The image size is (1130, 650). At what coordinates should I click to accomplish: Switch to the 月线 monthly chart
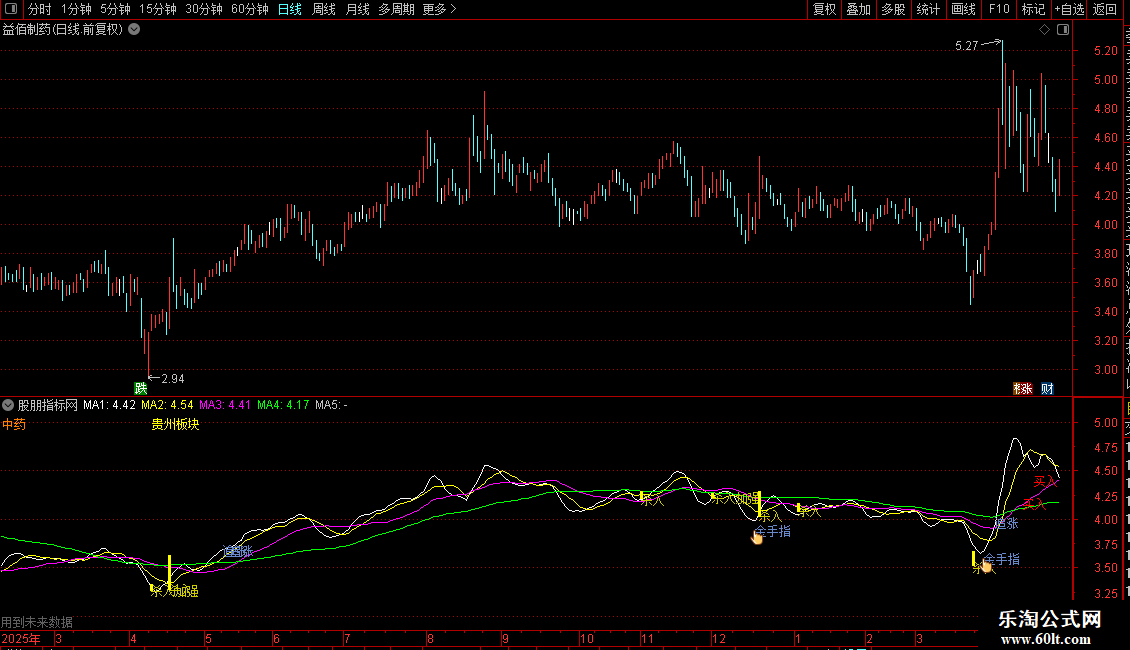357,9
